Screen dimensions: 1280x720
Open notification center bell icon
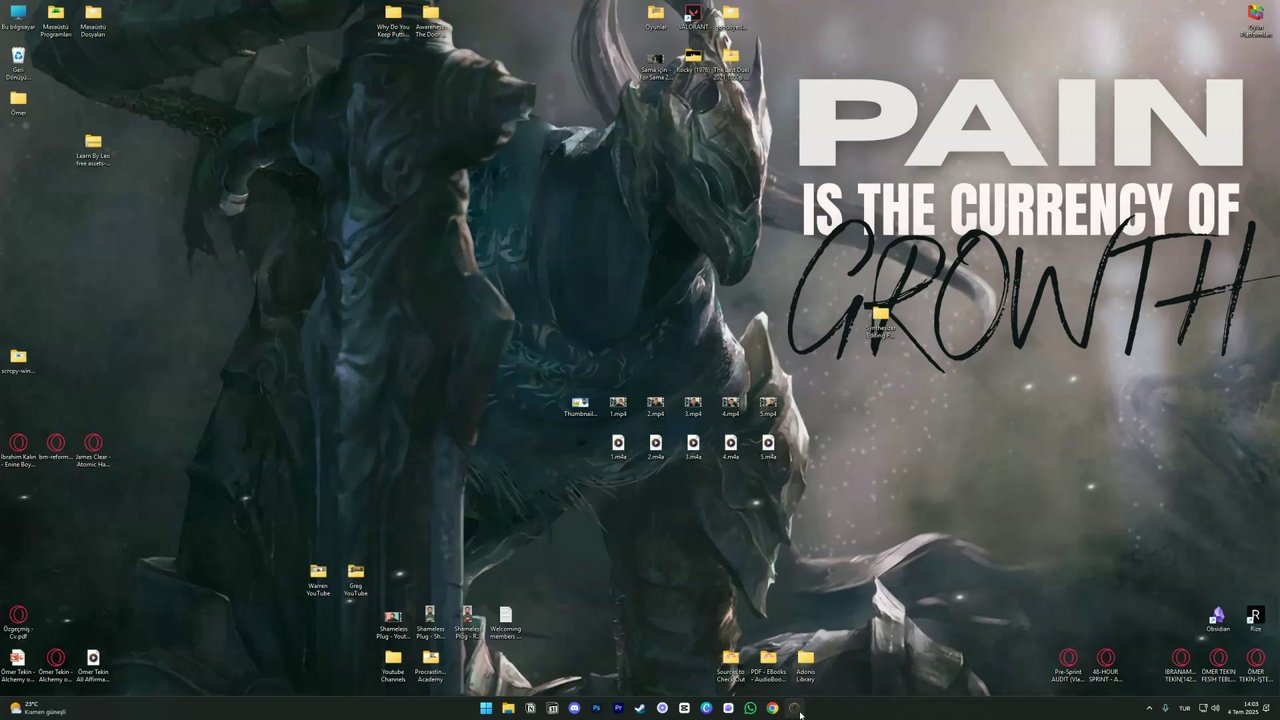click(1267, 708)
